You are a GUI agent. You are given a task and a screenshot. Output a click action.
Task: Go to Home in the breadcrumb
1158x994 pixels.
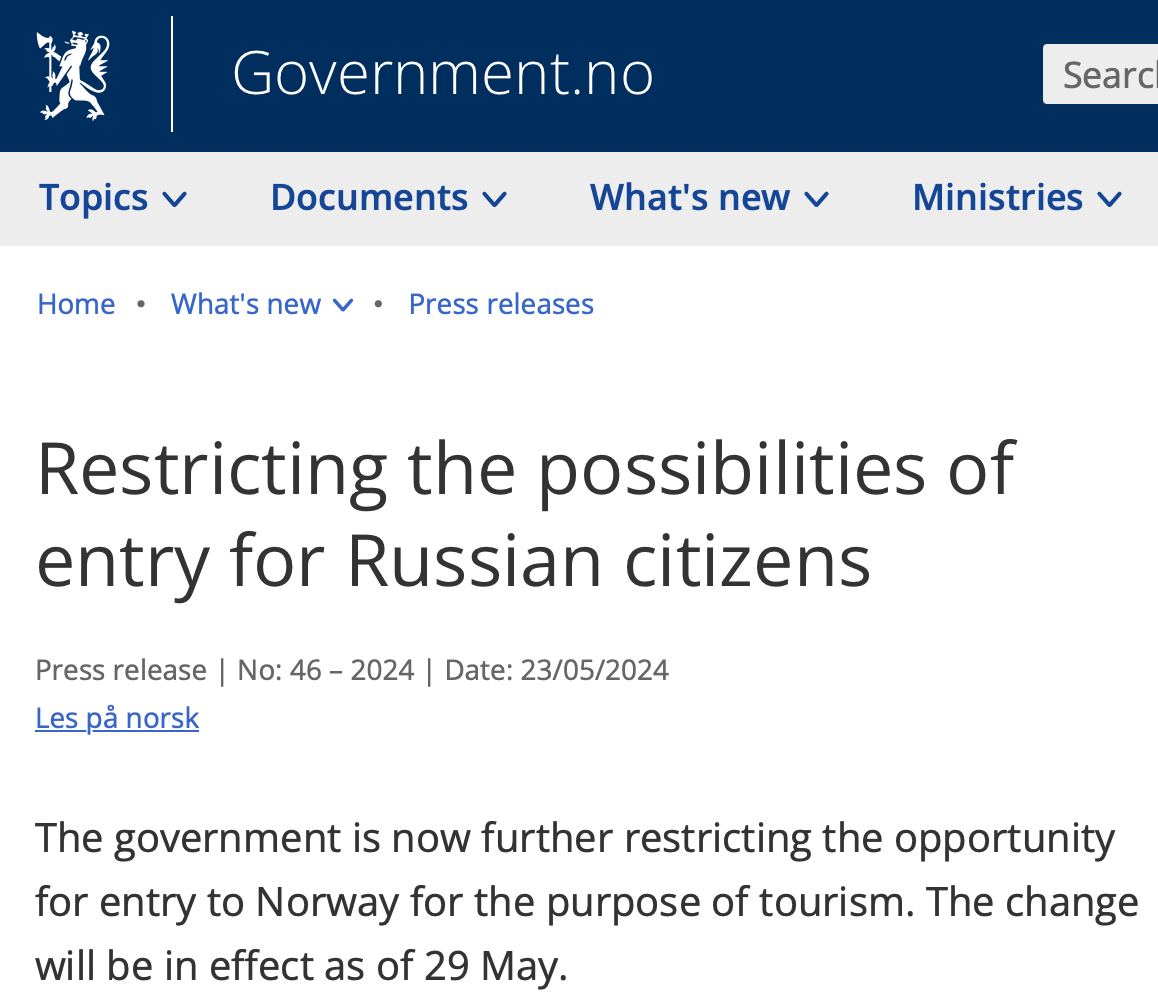point(76,304)
